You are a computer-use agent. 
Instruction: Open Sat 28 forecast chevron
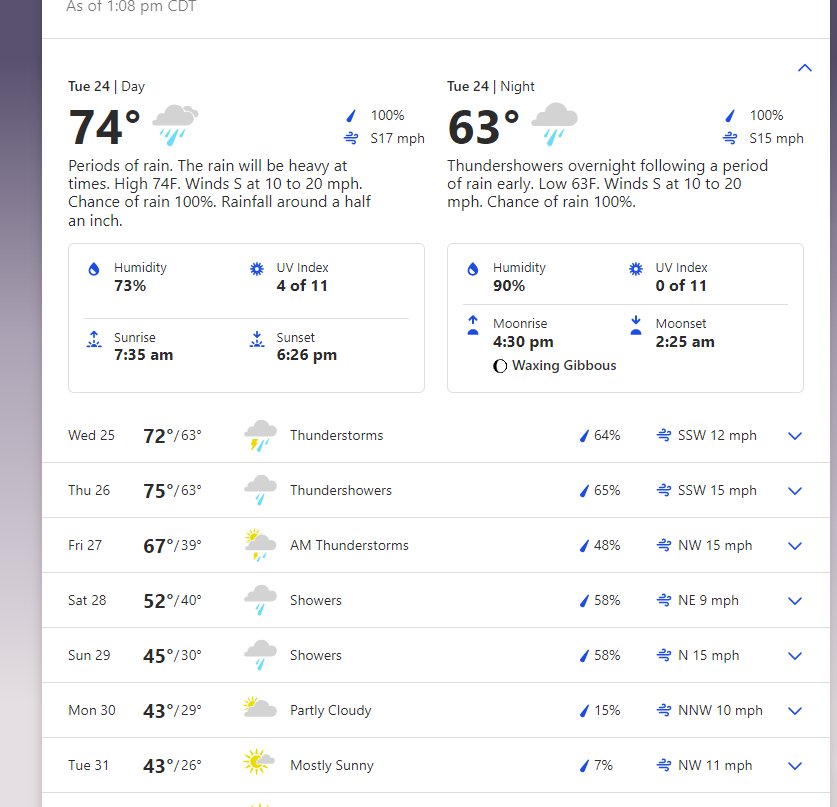click(x=795, y=601)
